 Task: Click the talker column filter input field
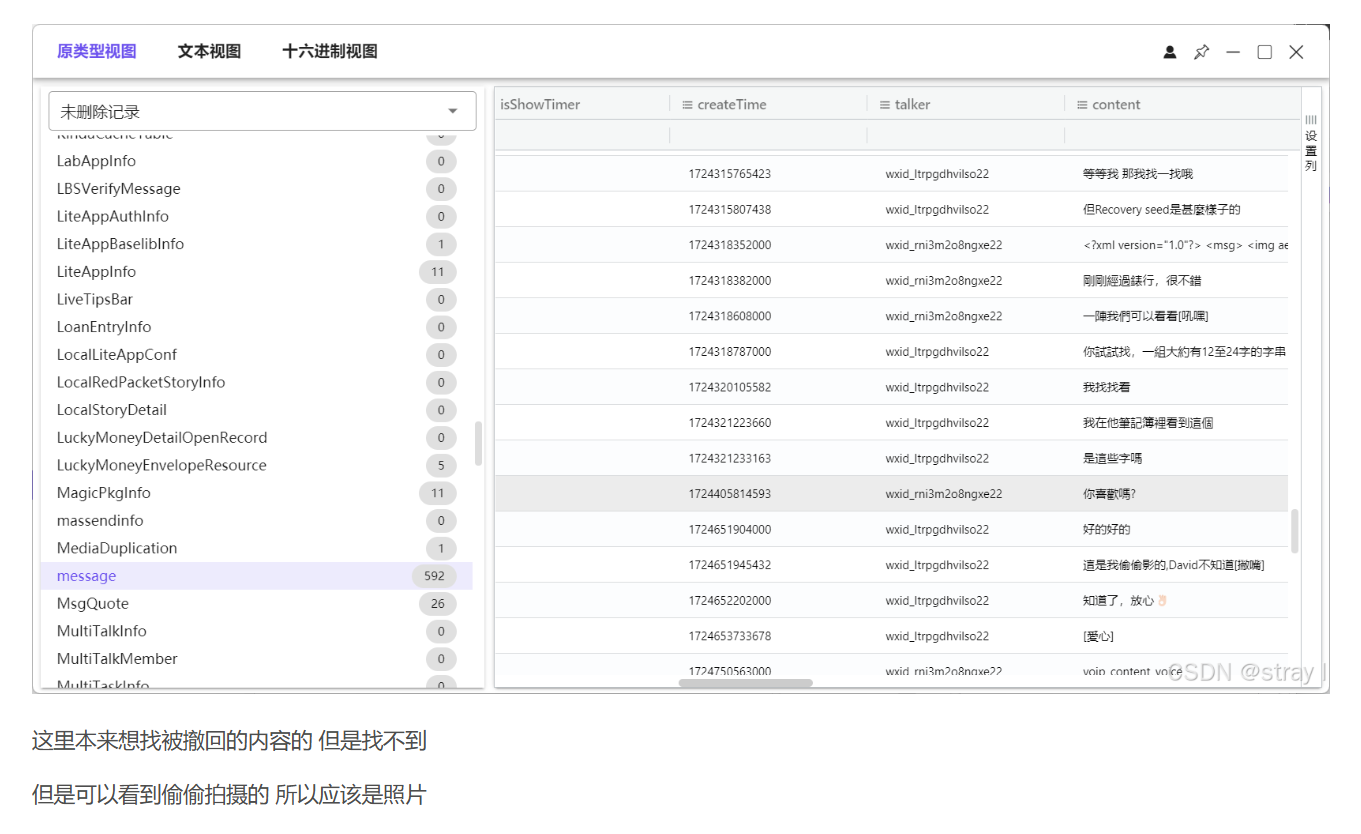[x=966, y=134]
